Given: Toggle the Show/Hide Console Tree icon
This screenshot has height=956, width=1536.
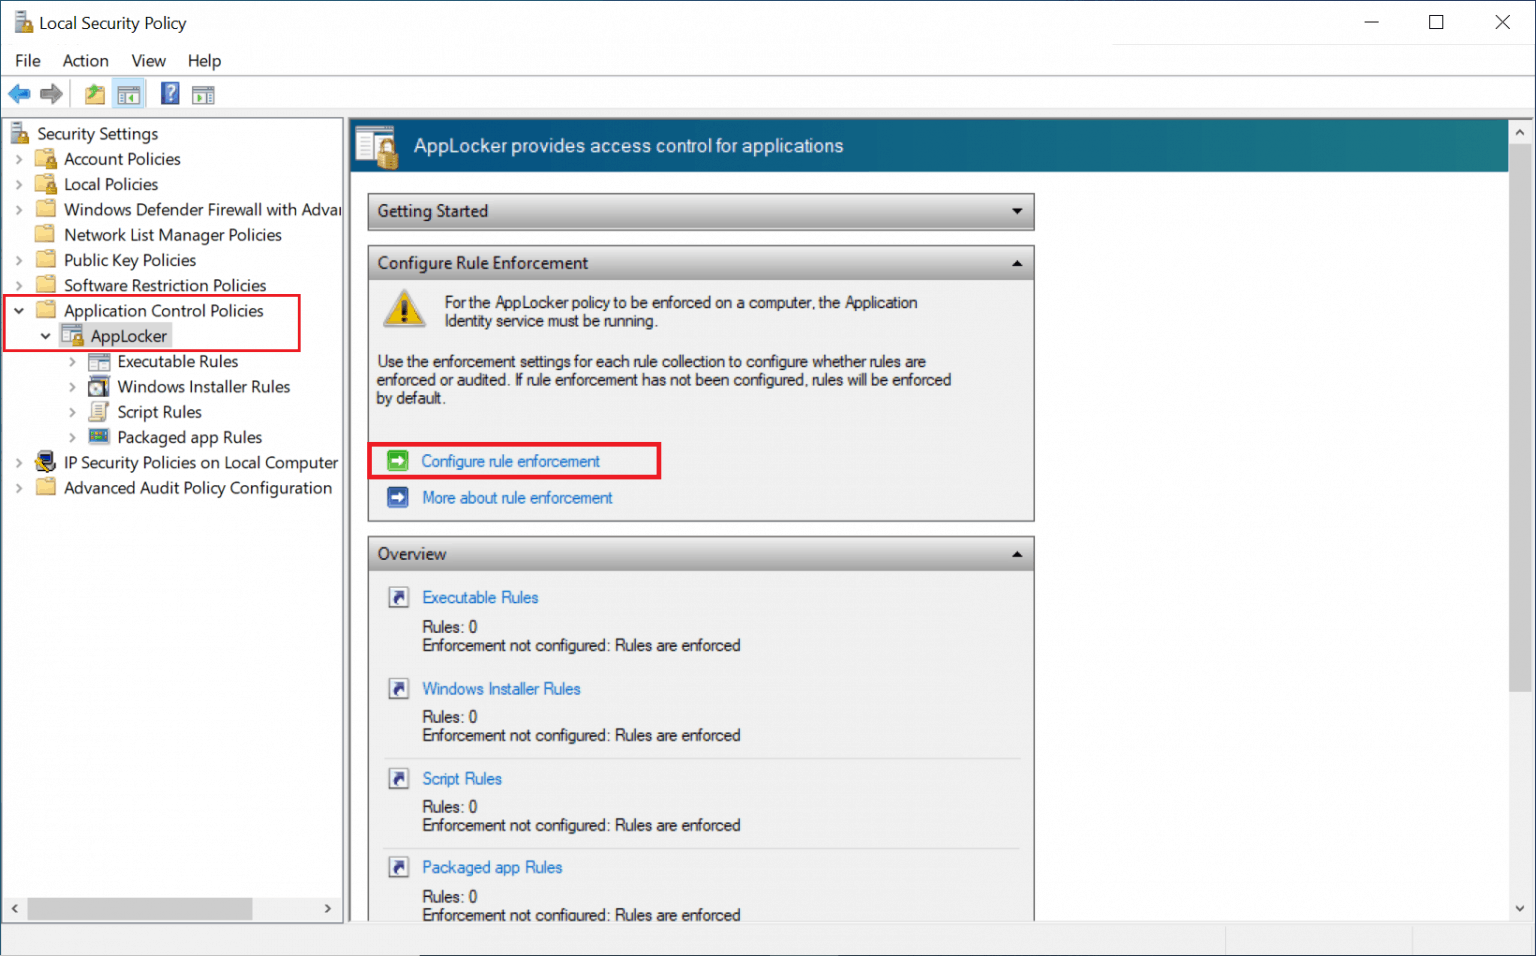Looking at the screenshot, I should coord(128,94).
